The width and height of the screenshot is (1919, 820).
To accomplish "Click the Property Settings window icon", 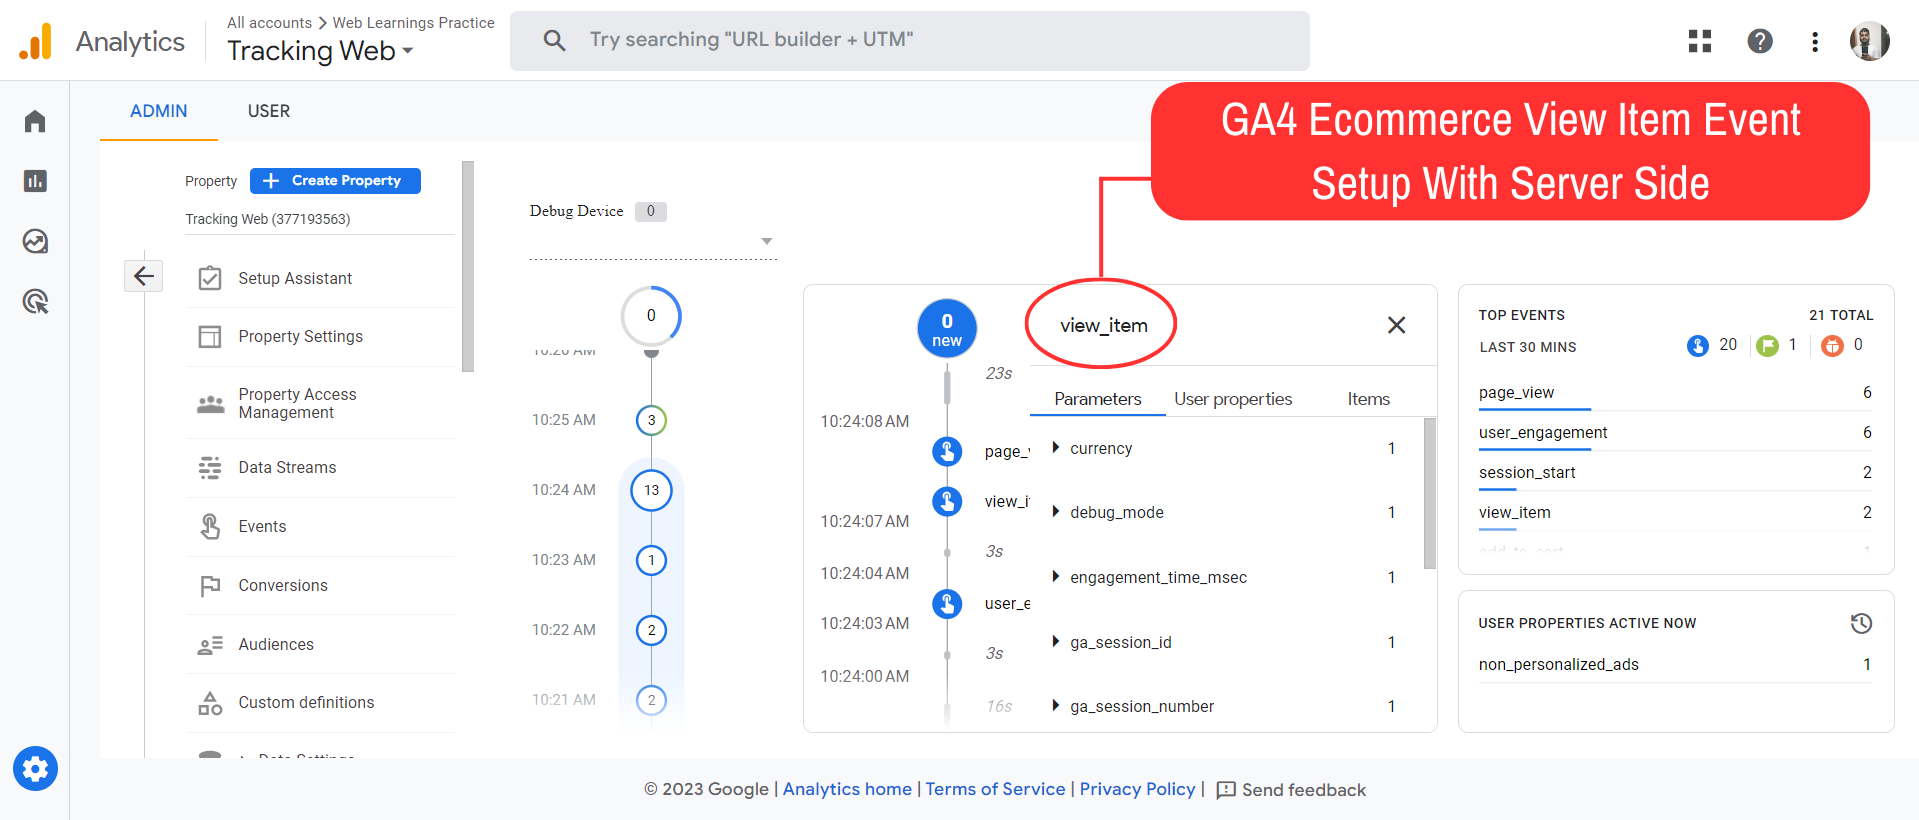I will [x=210, y=336].
